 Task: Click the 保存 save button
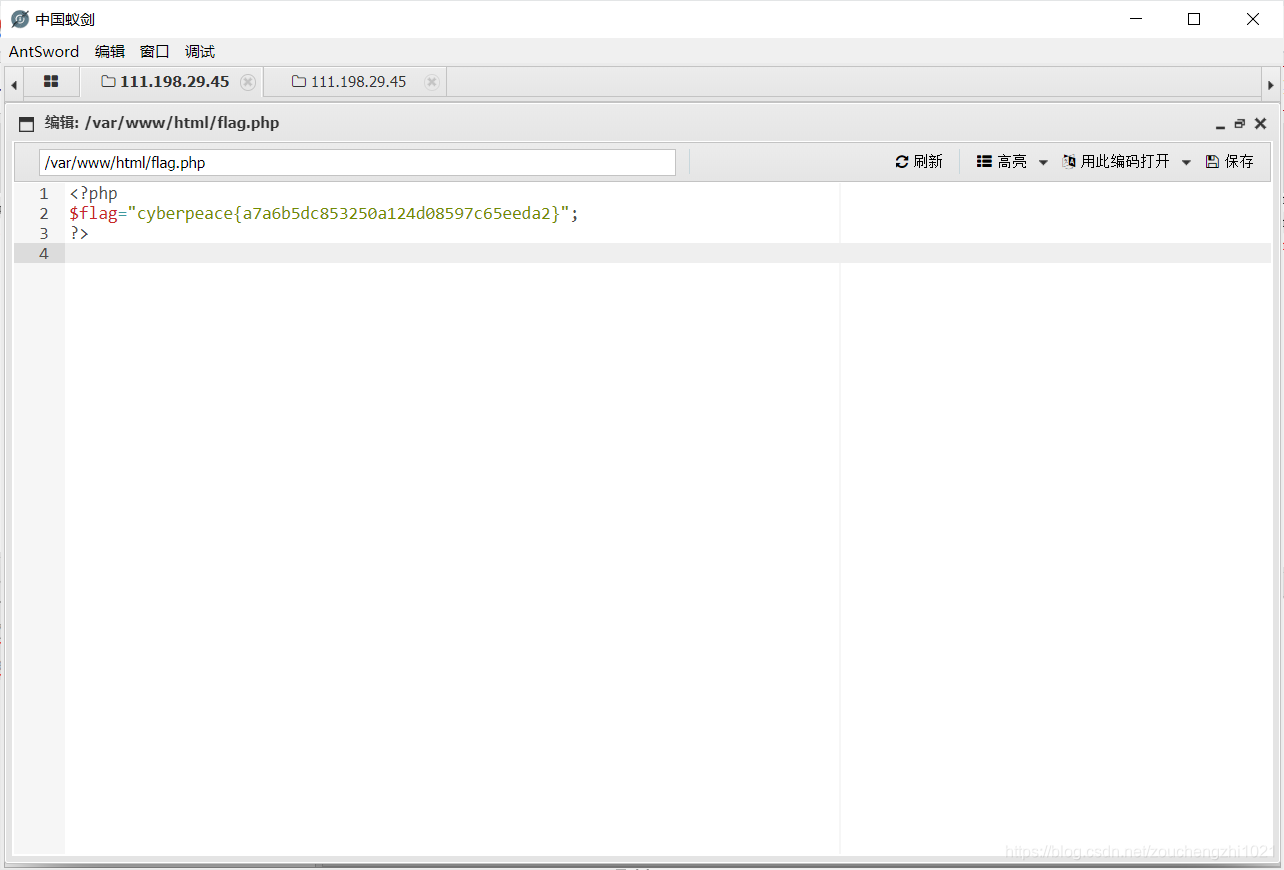[1230, 162]
